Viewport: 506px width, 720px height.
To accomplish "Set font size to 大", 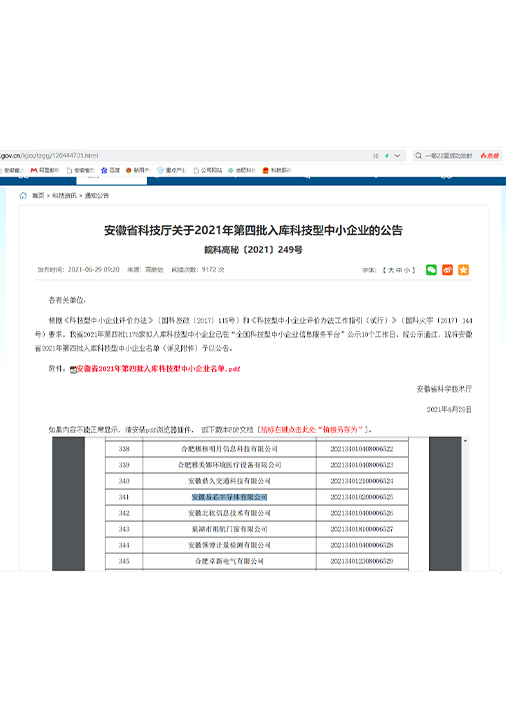I will (x=391, y=270).
